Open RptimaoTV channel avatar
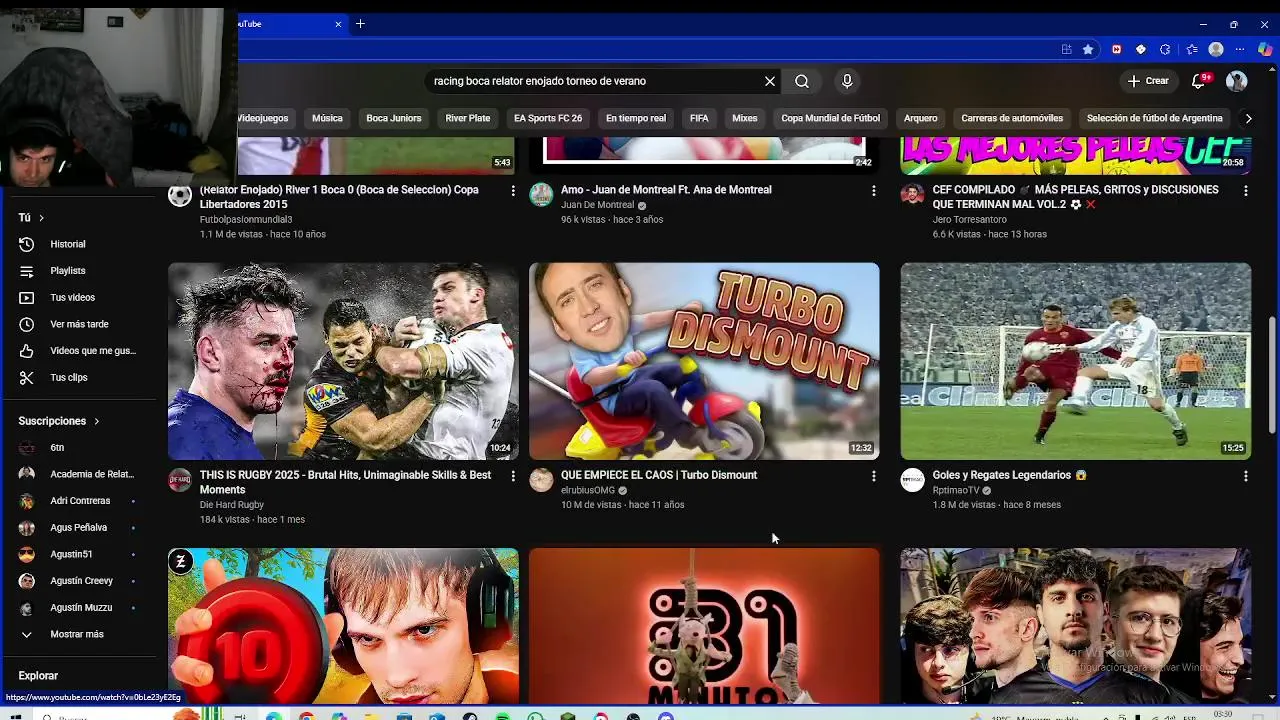 (x=913, y=480)
